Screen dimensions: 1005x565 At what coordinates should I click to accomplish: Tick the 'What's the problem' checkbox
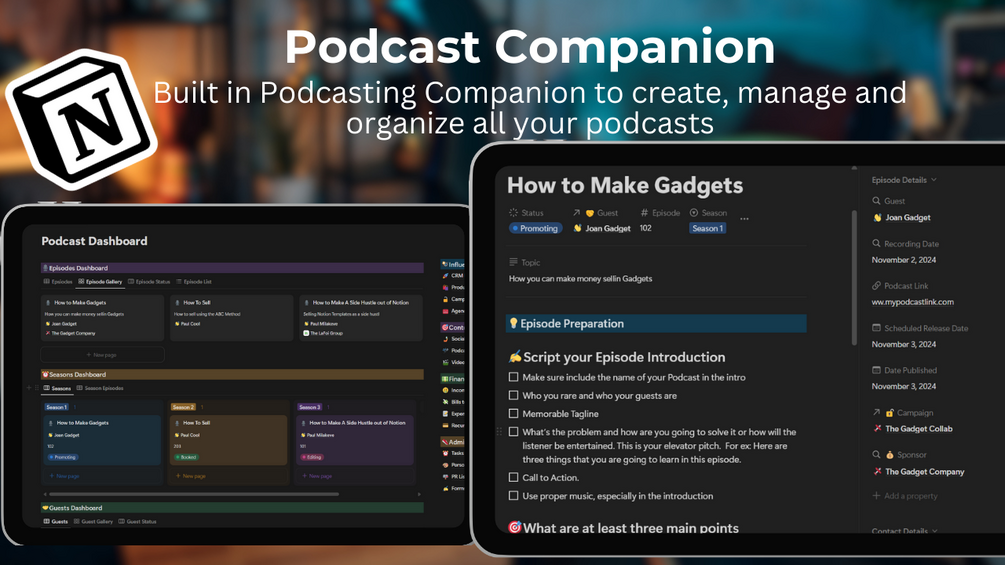(513, 432)
